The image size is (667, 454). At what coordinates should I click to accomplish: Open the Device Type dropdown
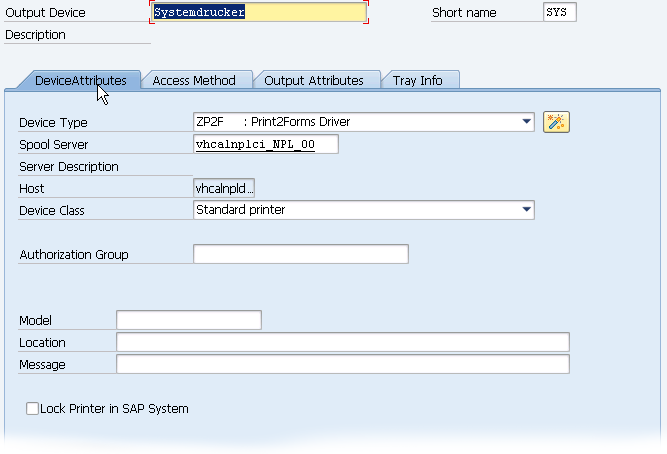click(x=527, y=122)
